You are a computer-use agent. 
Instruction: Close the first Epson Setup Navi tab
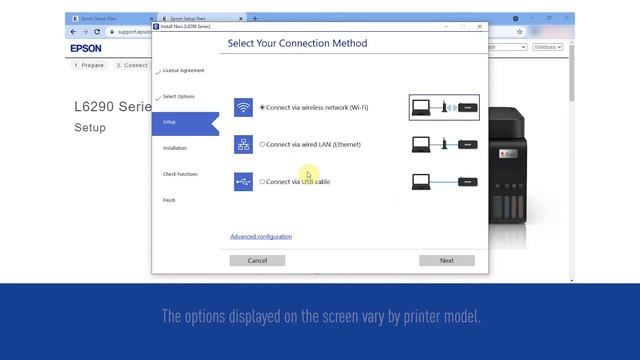coord(151,19)
